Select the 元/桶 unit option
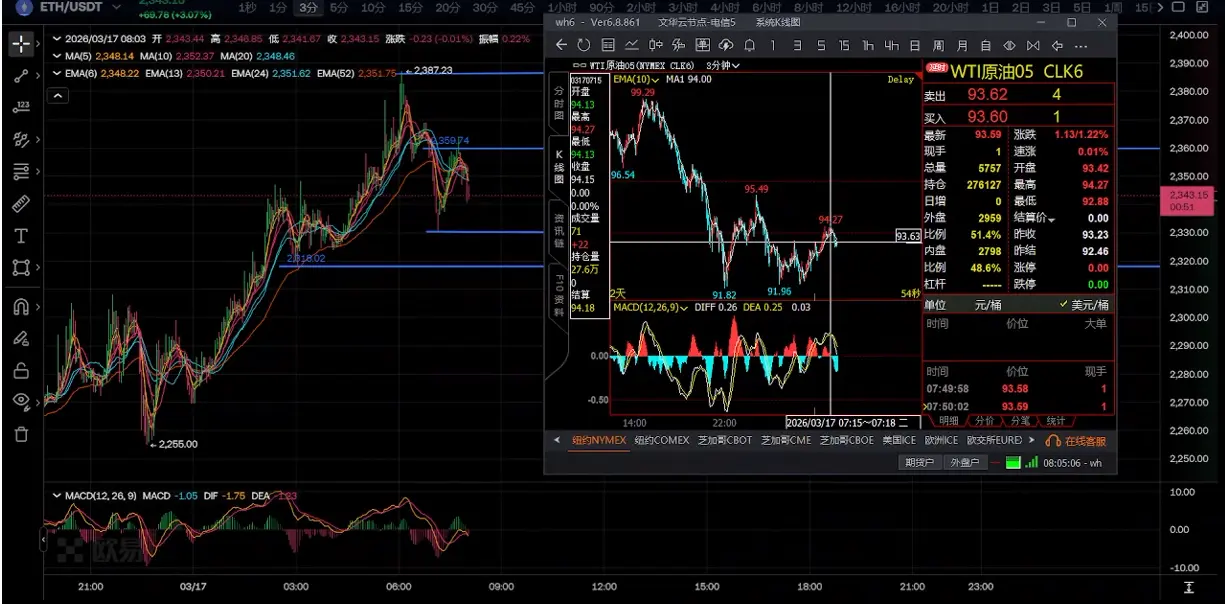The image size is (1225, 604). pyautogui.click(x=990, y=304)
